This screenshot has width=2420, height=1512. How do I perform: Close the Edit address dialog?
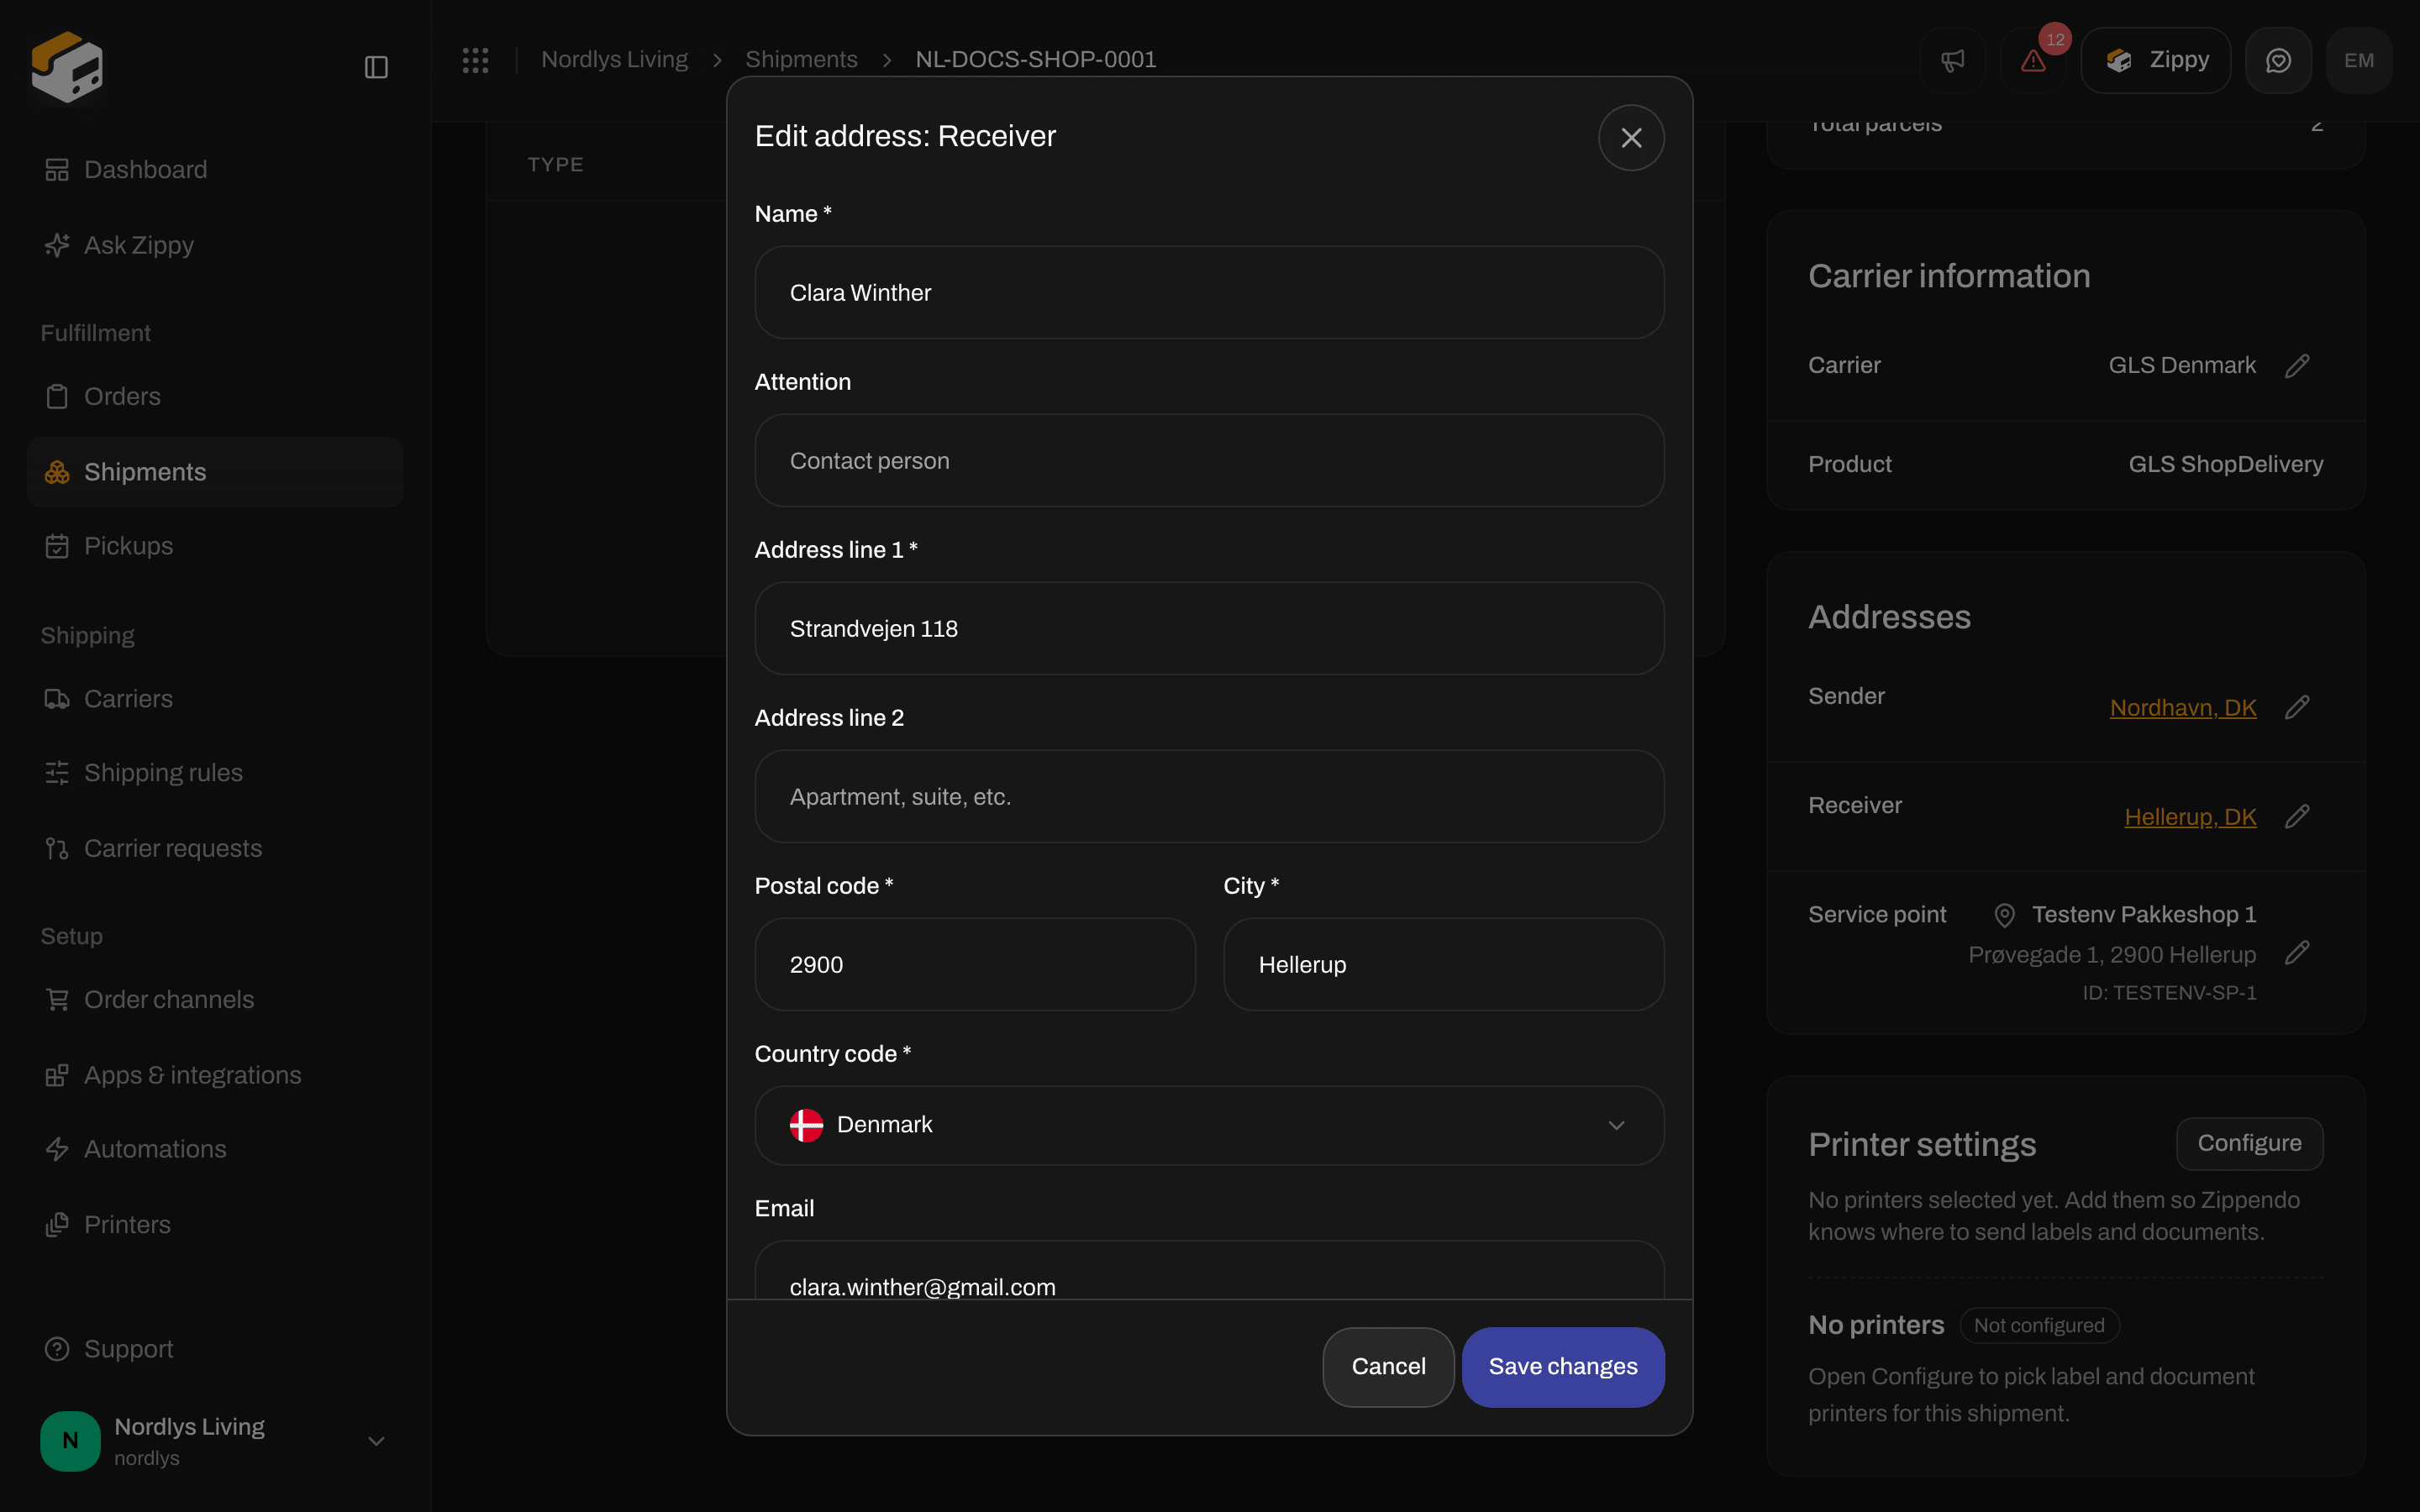(x=1631, y=138)
